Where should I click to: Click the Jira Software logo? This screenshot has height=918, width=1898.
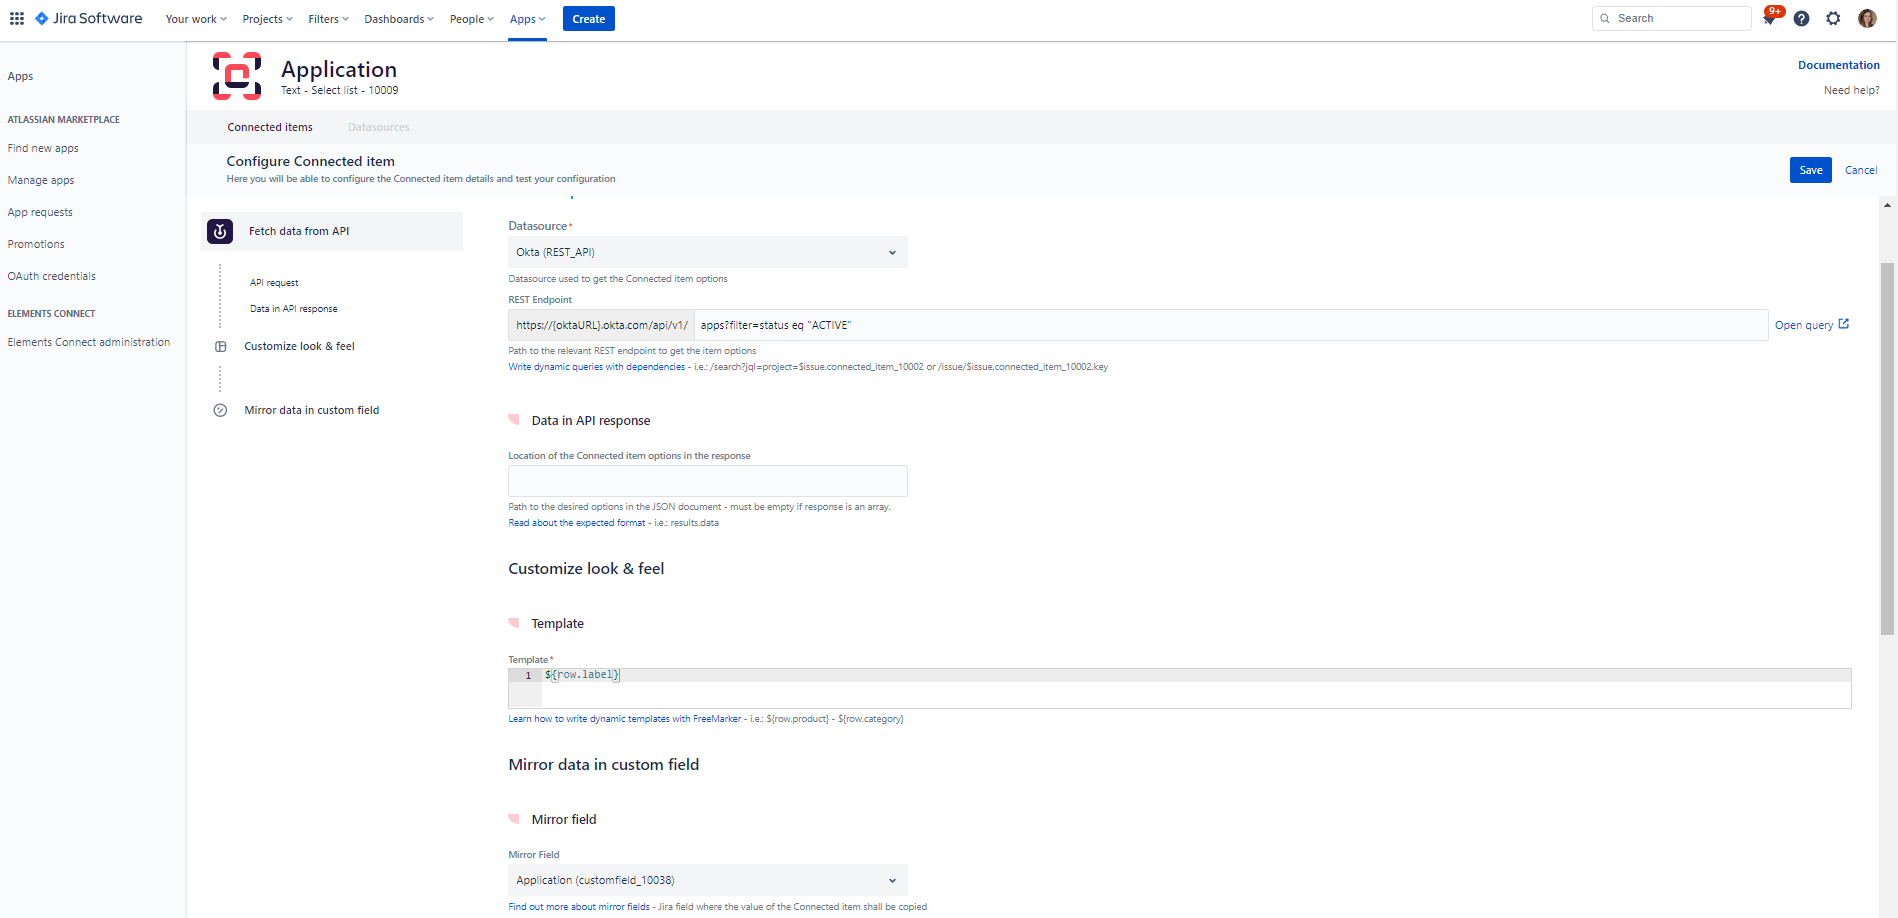[x=88, y=18]
